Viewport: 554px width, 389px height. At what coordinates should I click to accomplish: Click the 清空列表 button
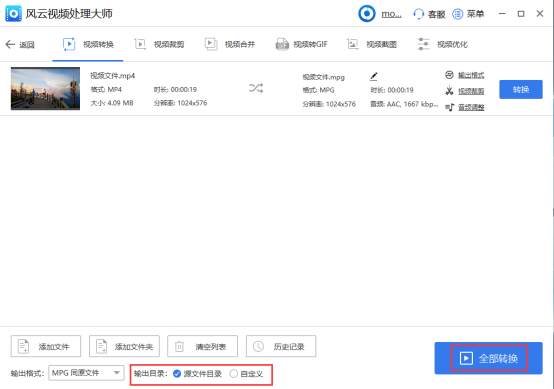coord(202,346)
